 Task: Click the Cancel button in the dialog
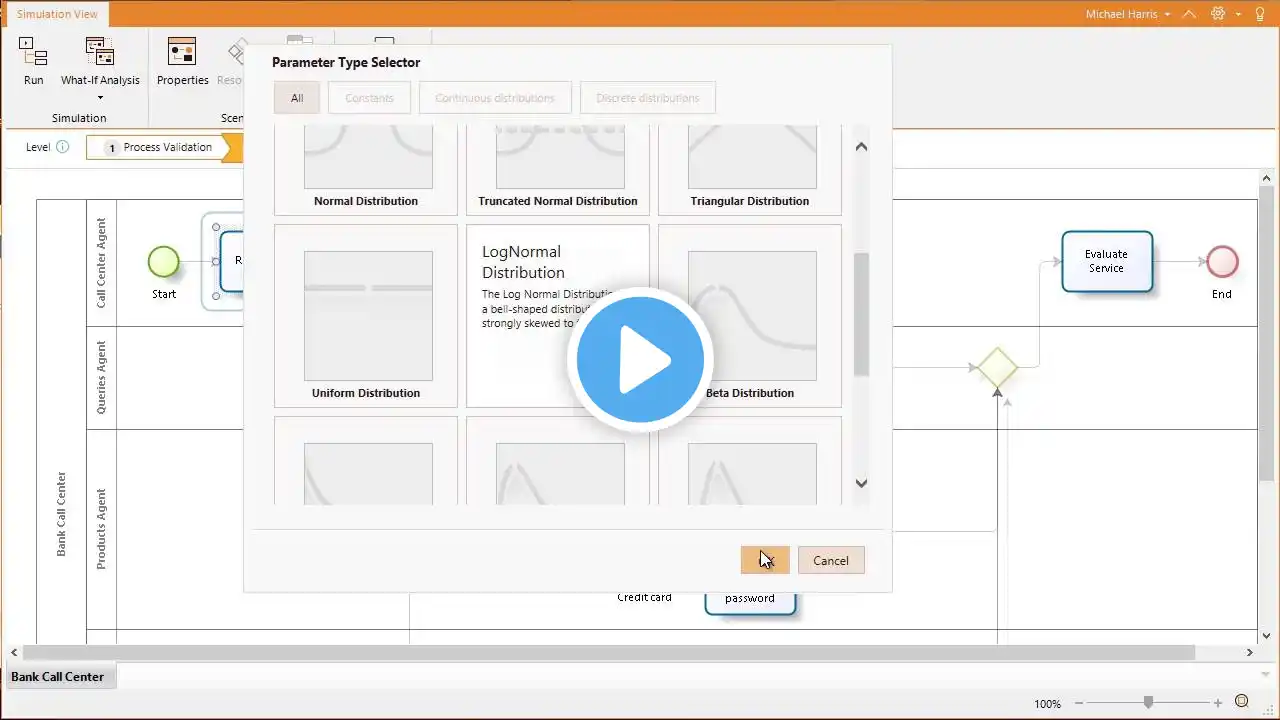coord(831,560)
